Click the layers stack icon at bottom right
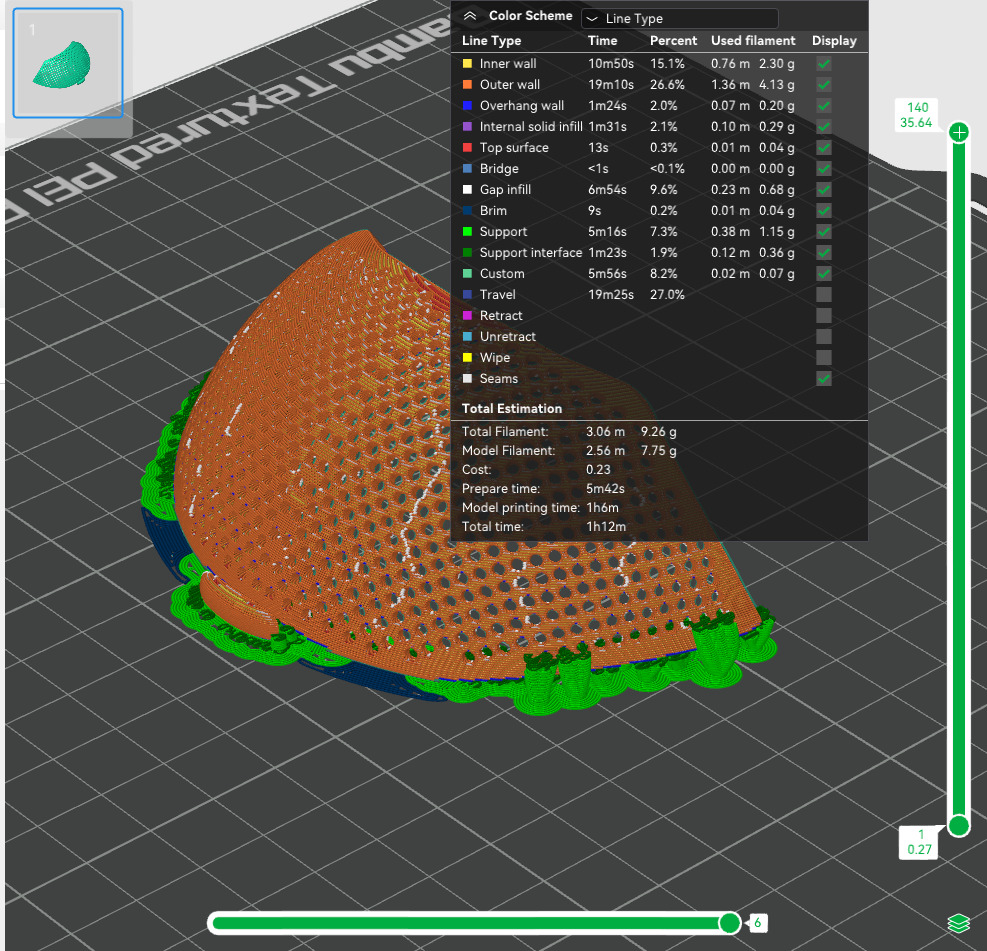The image size is (987, 951). click(958, 923)
